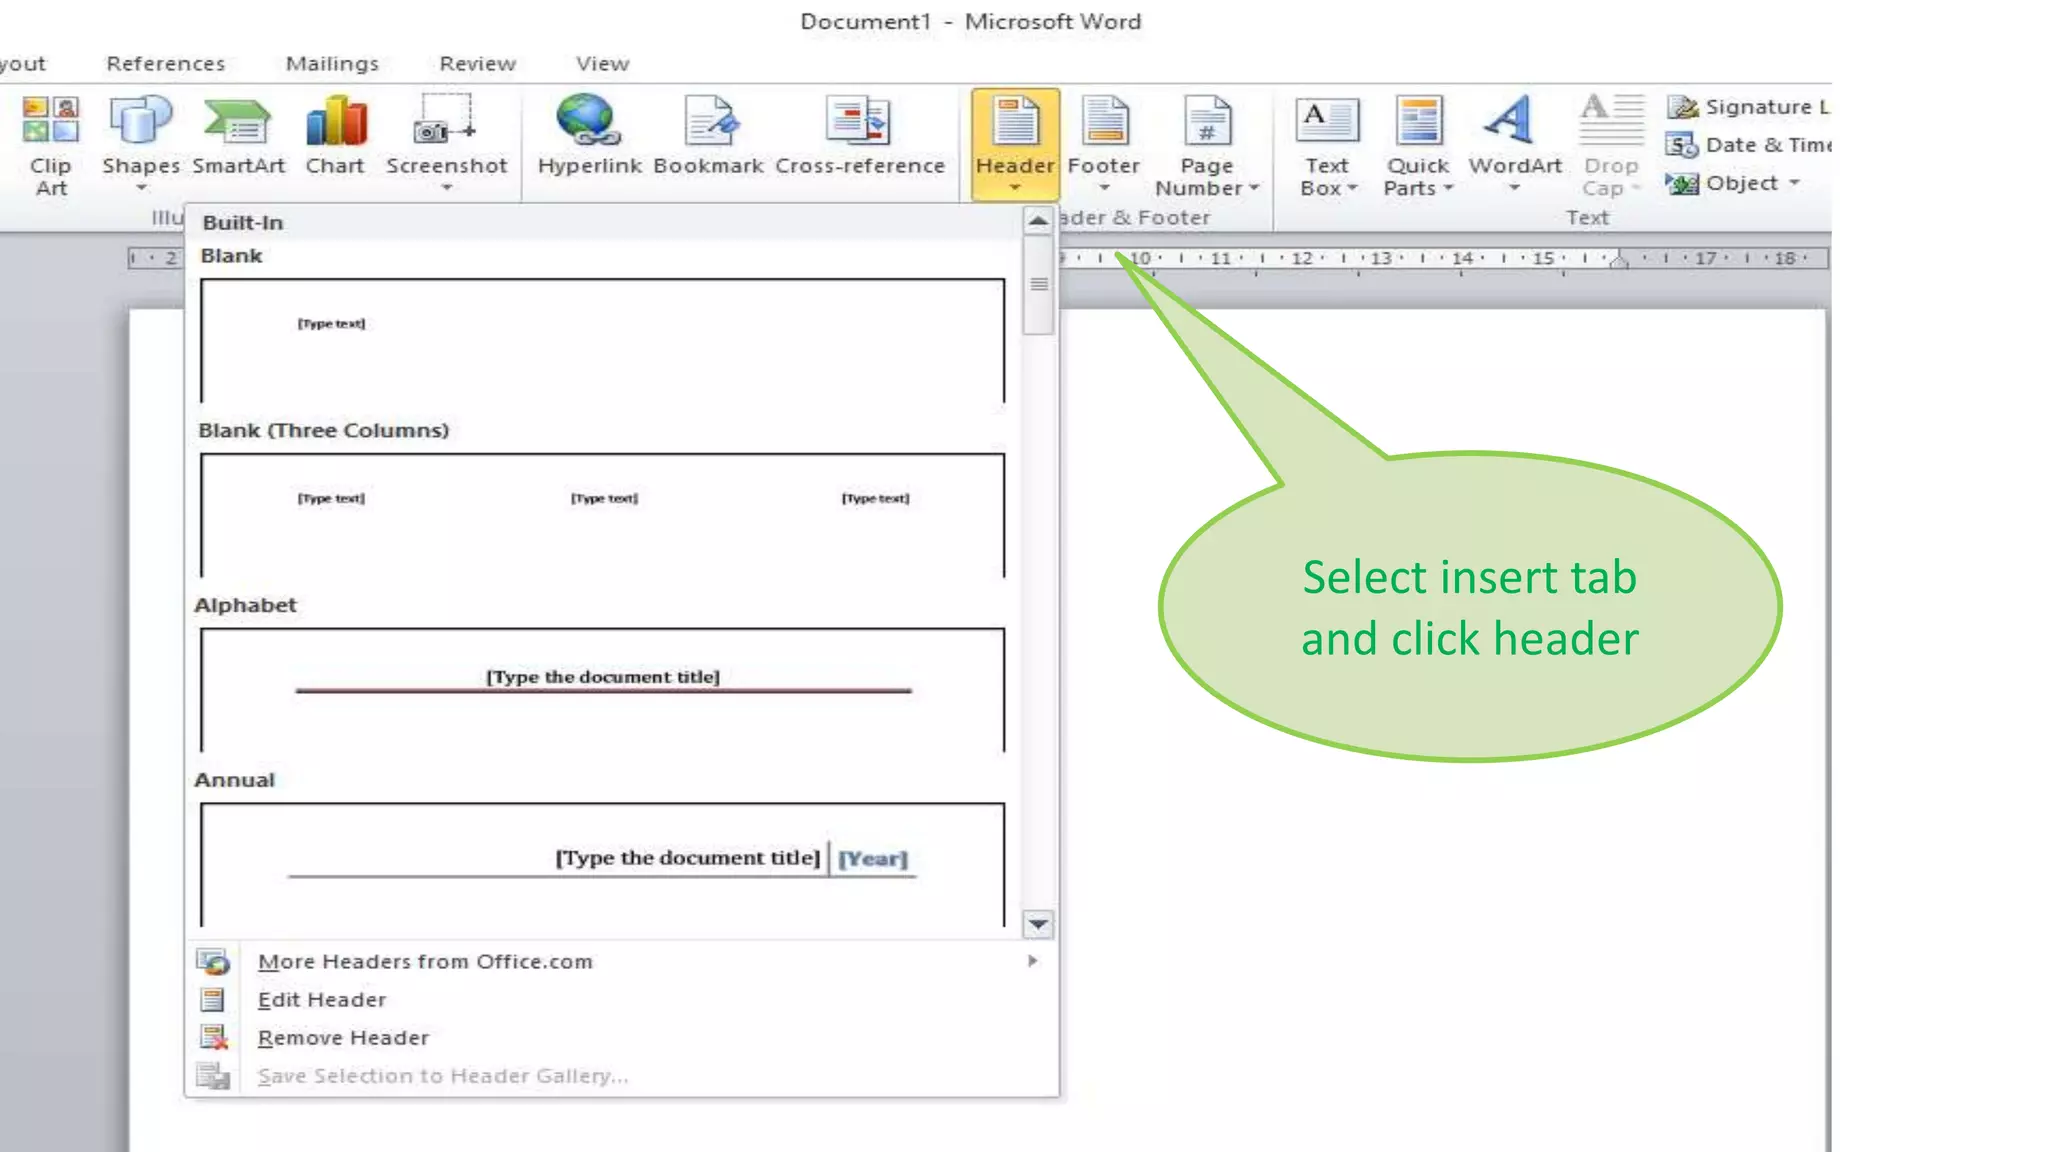Image resolution: width=2048 pixels, height=1152 pixels.
Task: Choose Edit Header from the menu
Action: 321,1000
